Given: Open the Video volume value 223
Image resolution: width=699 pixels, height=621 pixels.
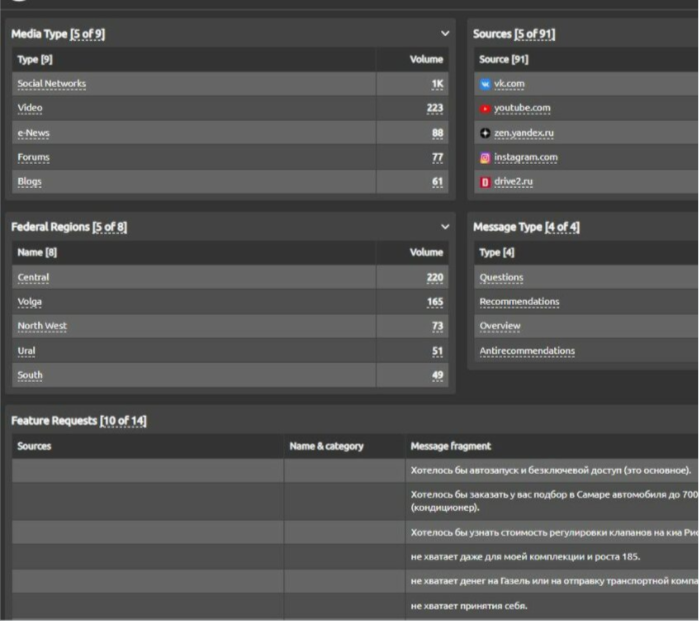Looking at the screenshot, I should (x=434, y=108).
